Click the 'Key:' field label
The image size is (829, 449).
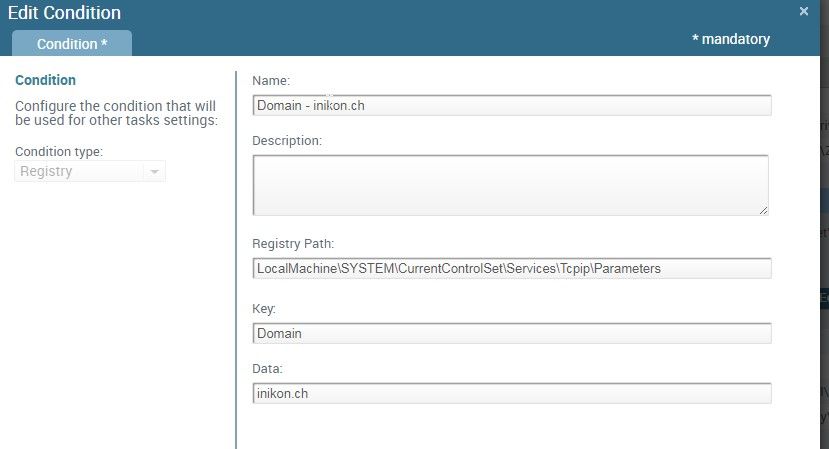[x=265, y=310]
